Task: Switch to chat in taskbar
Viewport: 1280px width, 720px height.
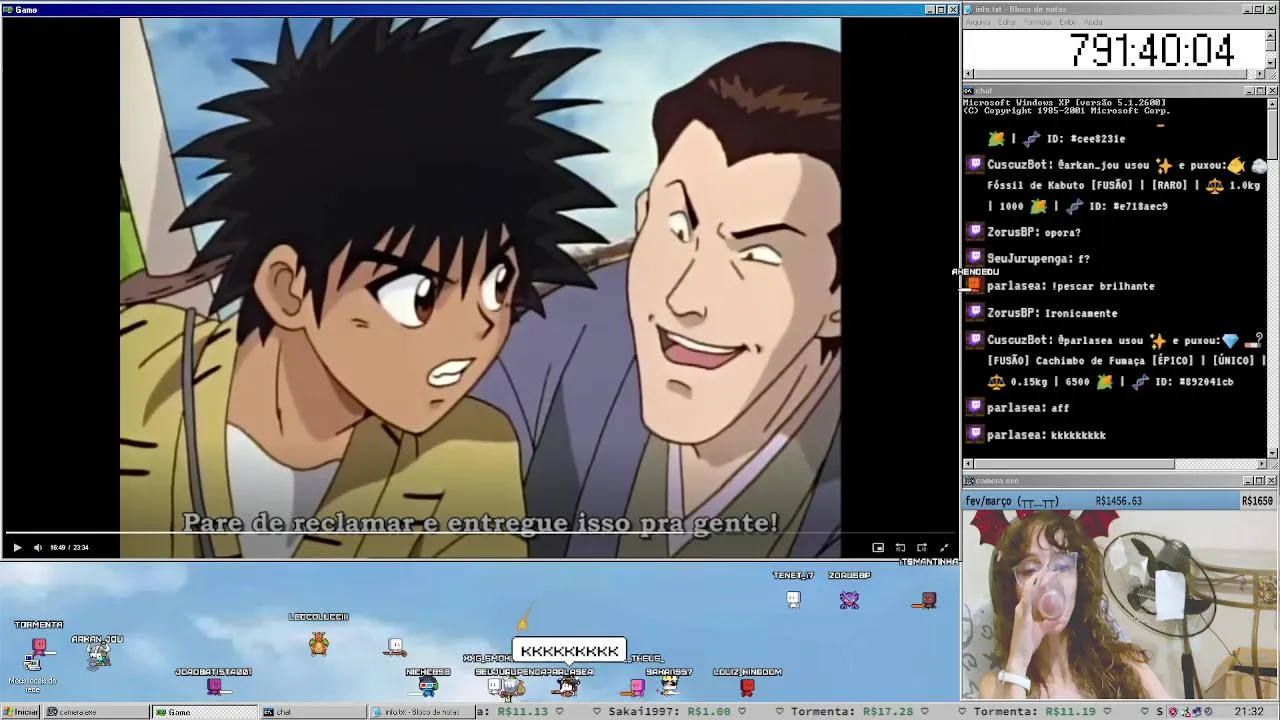Action: coord(313,712)
